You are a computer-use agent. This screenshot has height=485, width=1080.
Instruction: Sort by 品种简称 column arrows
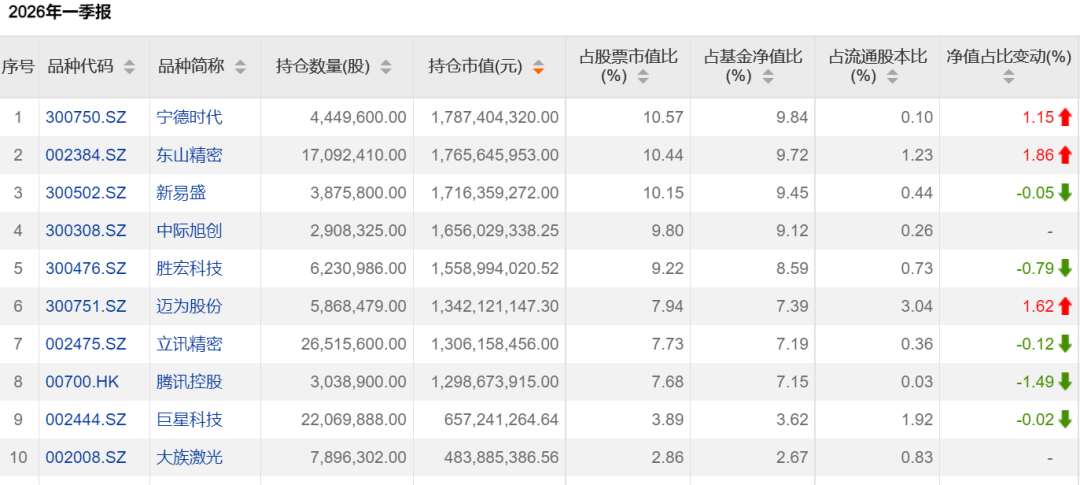point(240,67)
